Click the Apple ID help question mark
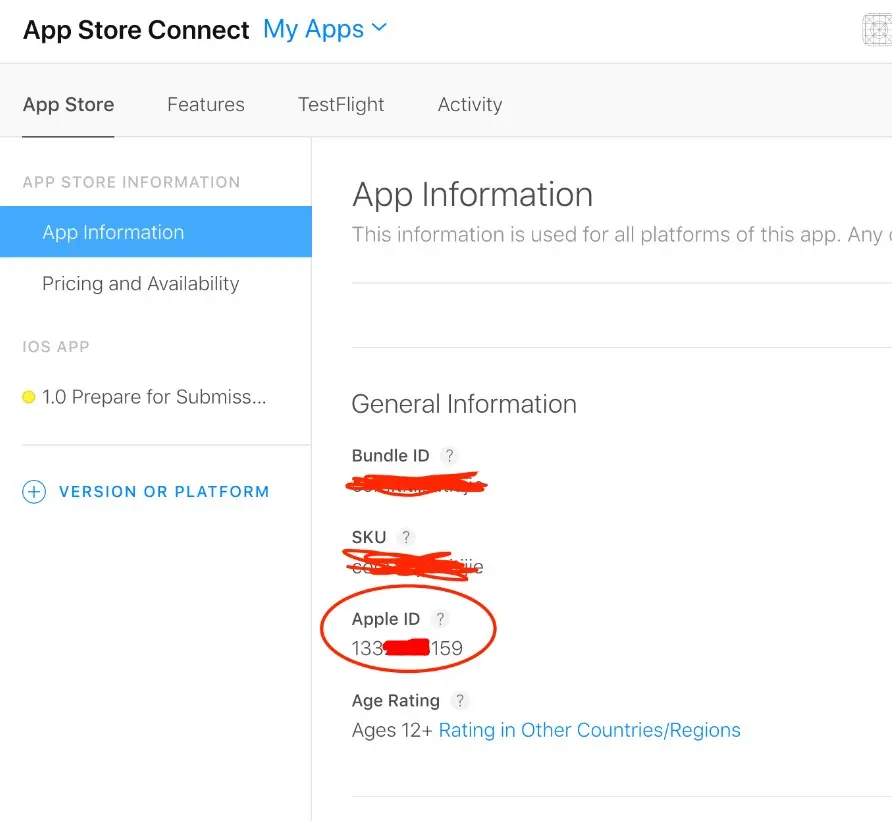The height and width of the screenshot is (821, 892). pos(440,619)
